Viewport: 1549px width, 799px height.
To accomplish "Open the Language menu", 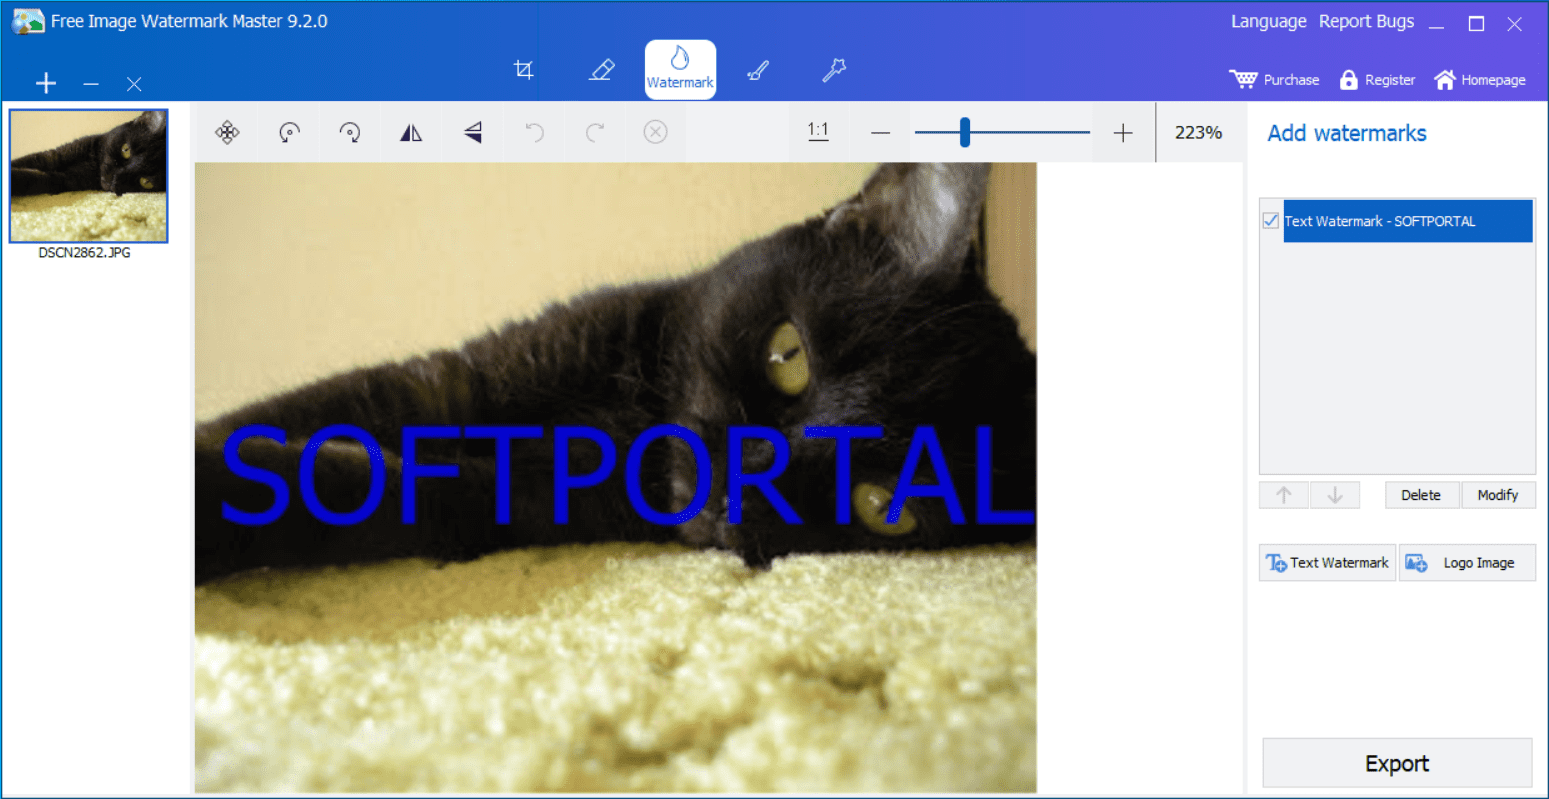I will [1268, 22].
